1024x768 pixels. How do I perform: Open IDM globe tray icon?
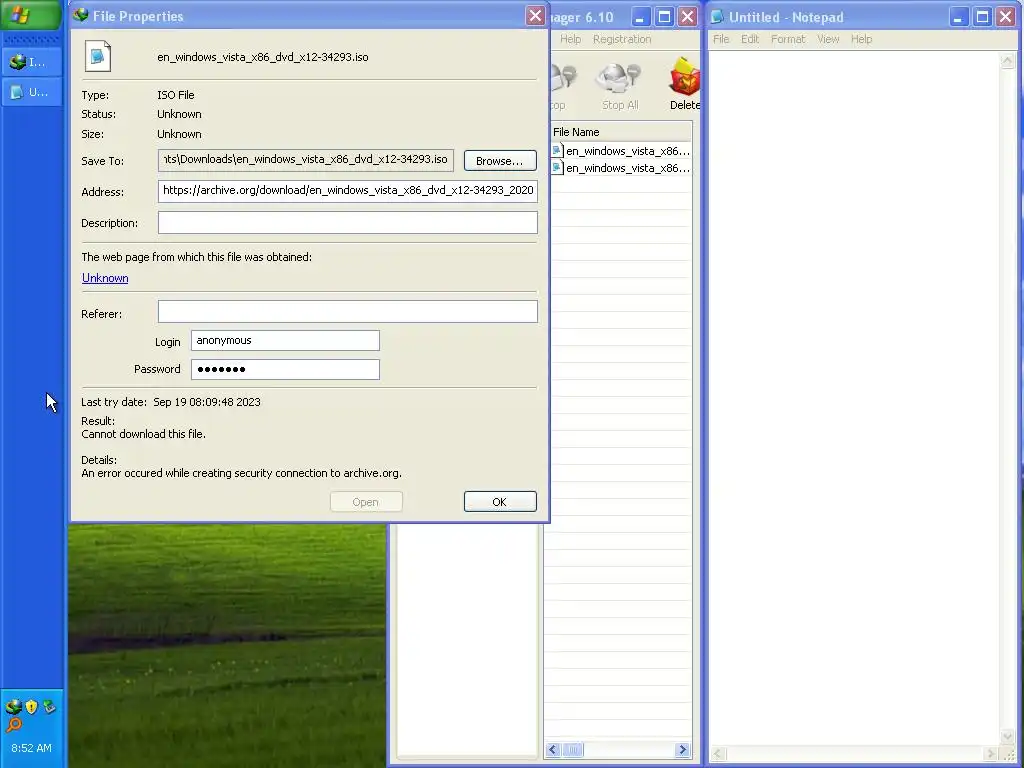point(14,707)
